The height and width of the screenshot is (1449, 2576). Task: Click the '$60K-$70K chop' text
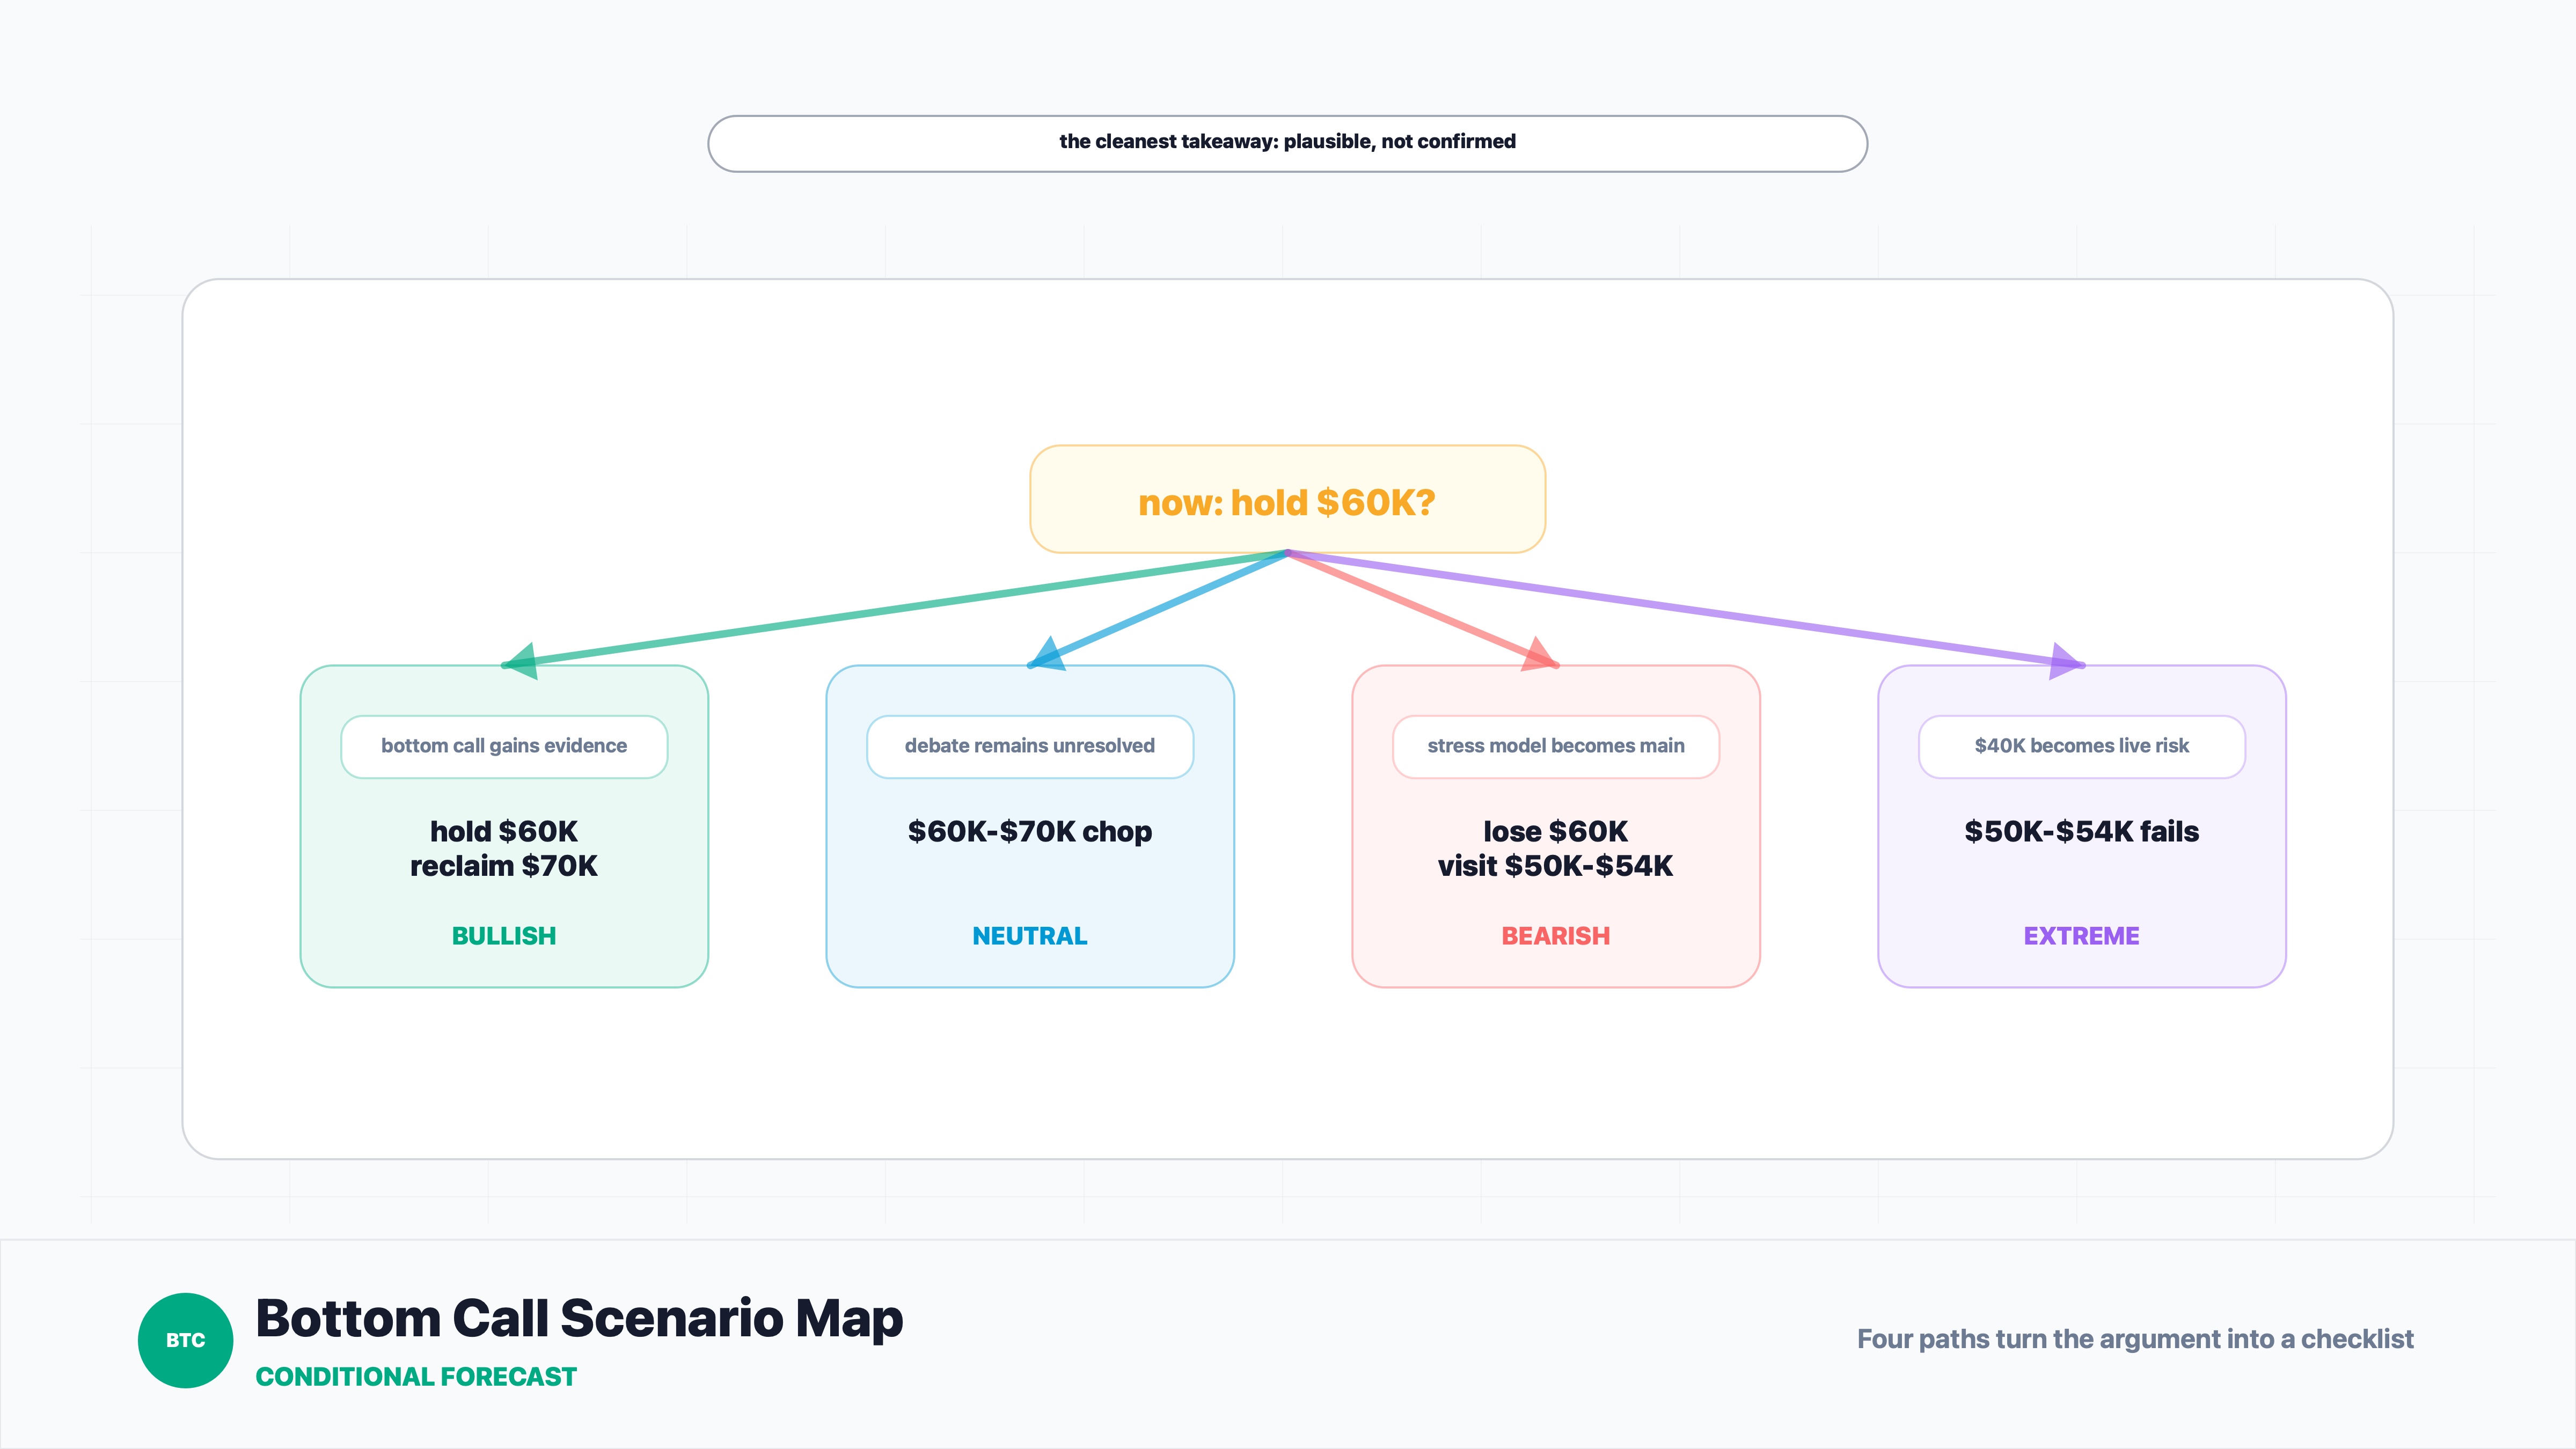1029,831
